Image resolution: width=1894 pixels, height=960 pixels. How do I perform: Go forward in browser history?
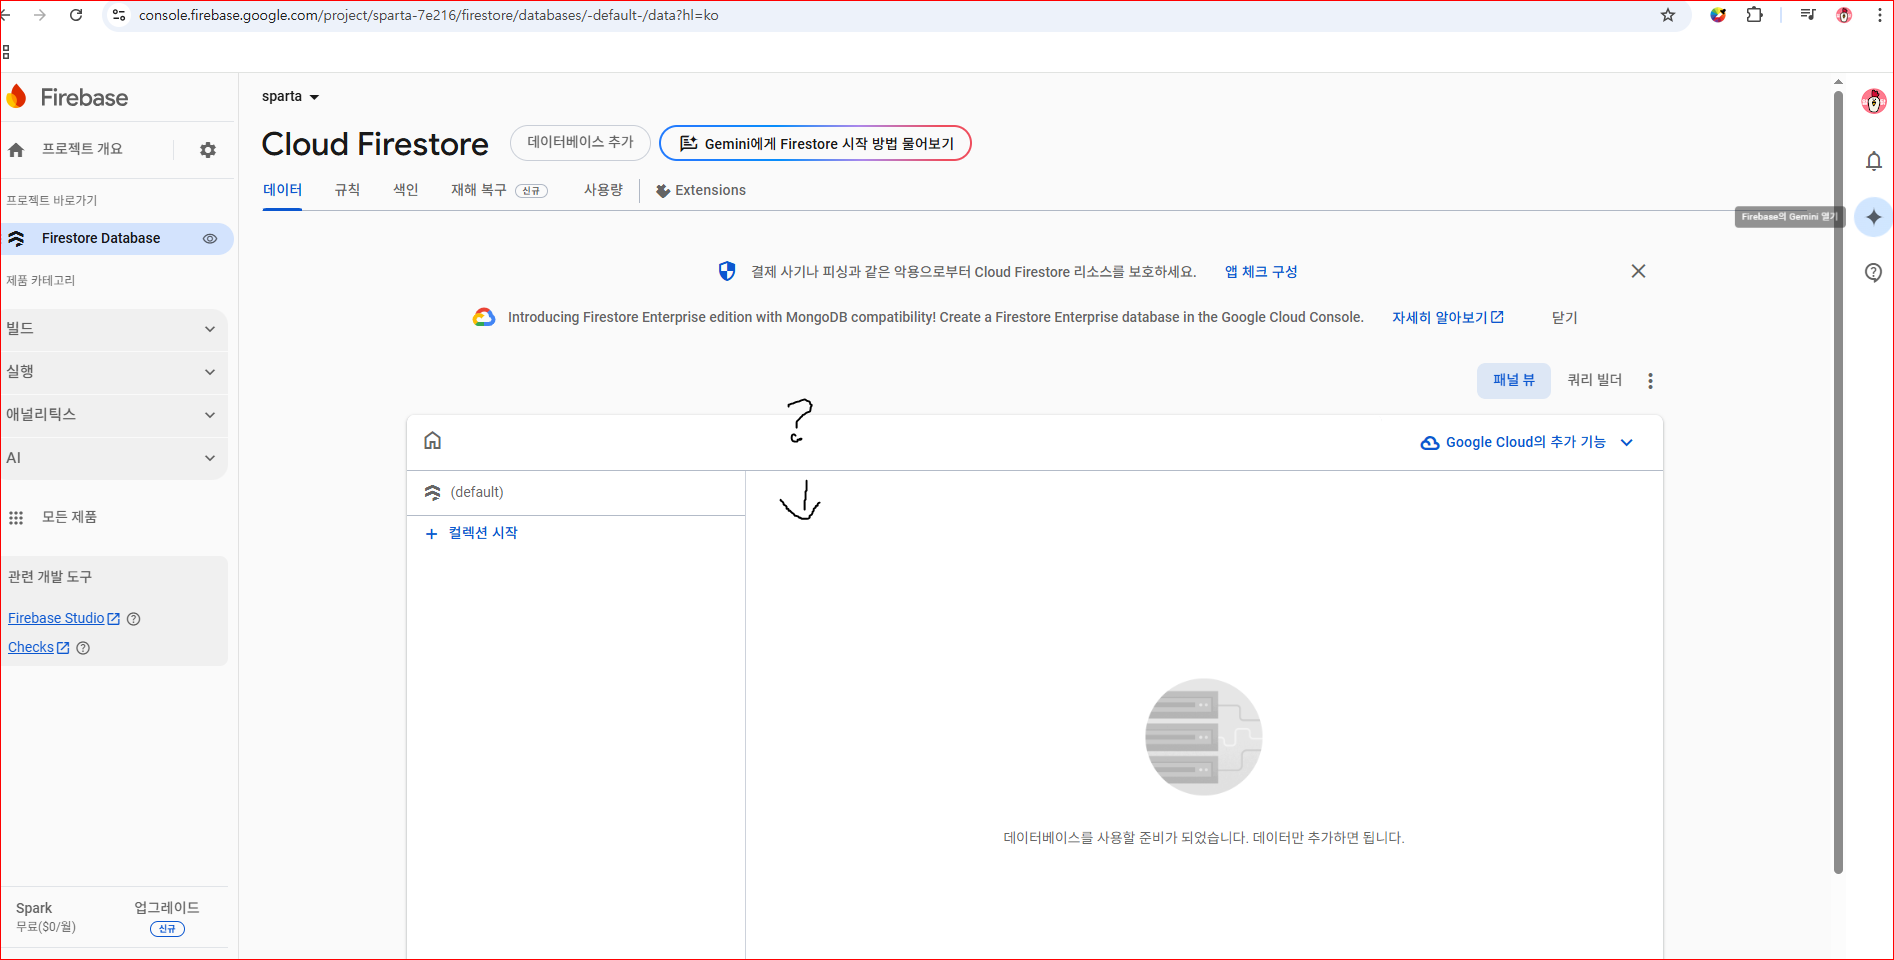pos(40,15)
